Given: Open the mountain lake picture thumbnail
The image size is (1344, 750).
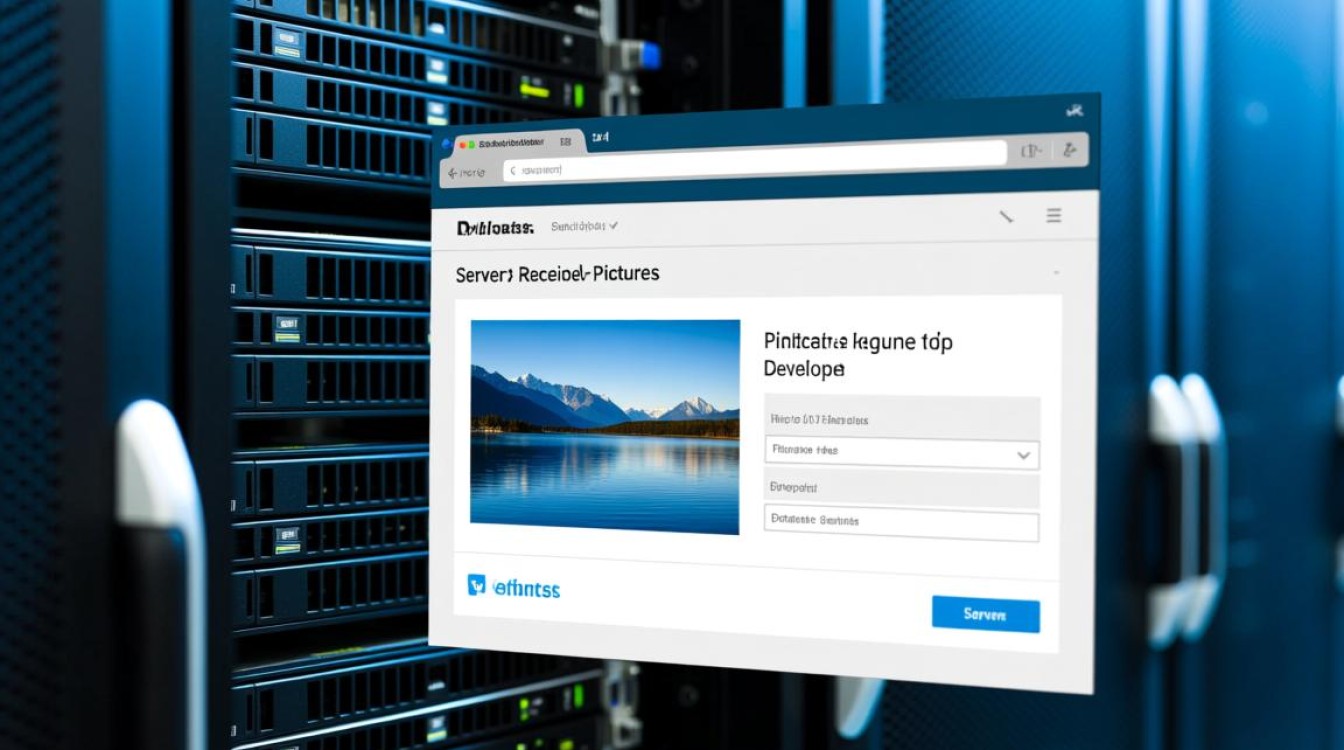Looking at the screenshot, I should click(x=605, y=427).
